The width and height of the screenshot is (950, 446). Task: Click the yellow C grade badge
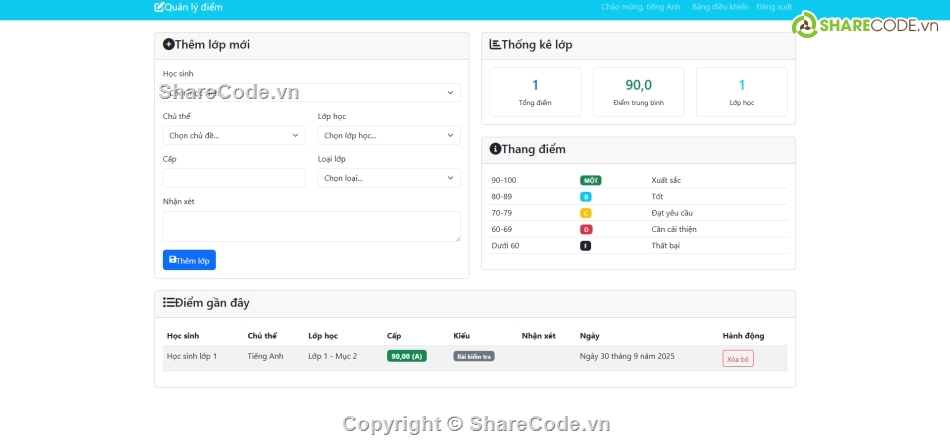pyautogui.click(x=586, y=213)
